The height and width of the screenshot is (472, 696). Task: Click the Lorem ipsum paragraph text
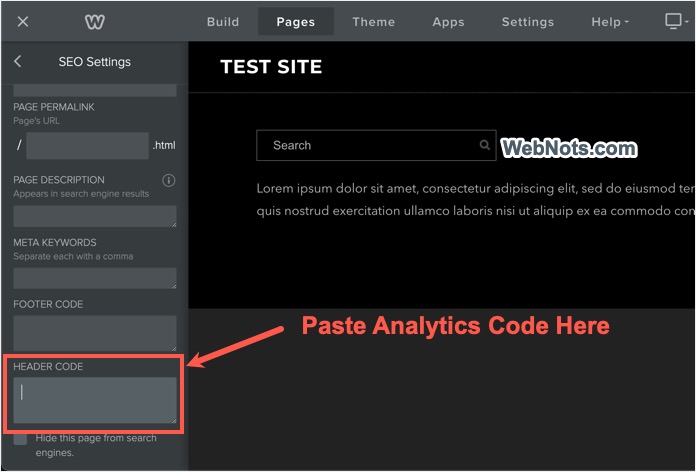pos(476,199)
